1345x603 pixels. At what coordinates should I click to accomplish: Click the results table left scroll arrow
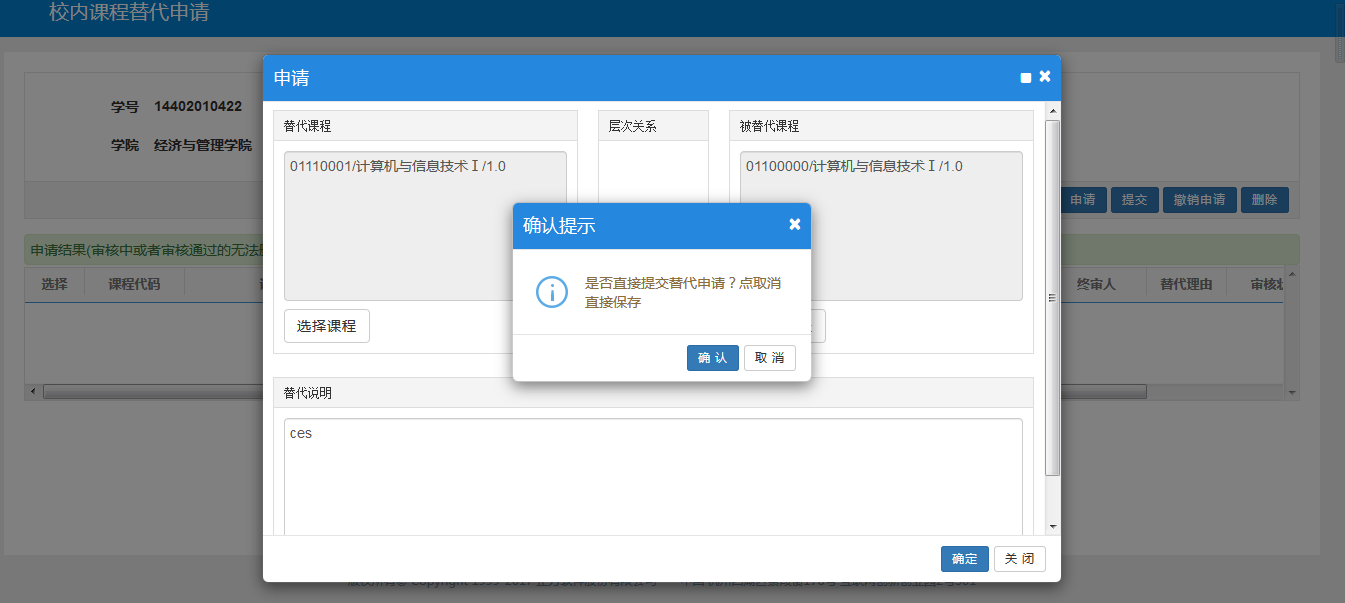(32, 391)
